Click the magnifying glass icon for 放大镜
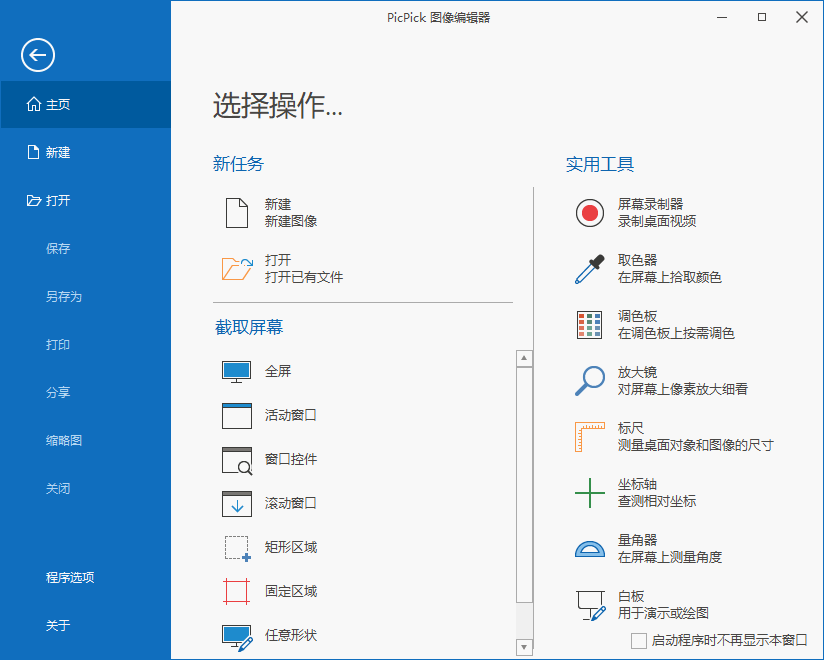Viewport: 824px width, 660px height. click(x=590, y=380)
